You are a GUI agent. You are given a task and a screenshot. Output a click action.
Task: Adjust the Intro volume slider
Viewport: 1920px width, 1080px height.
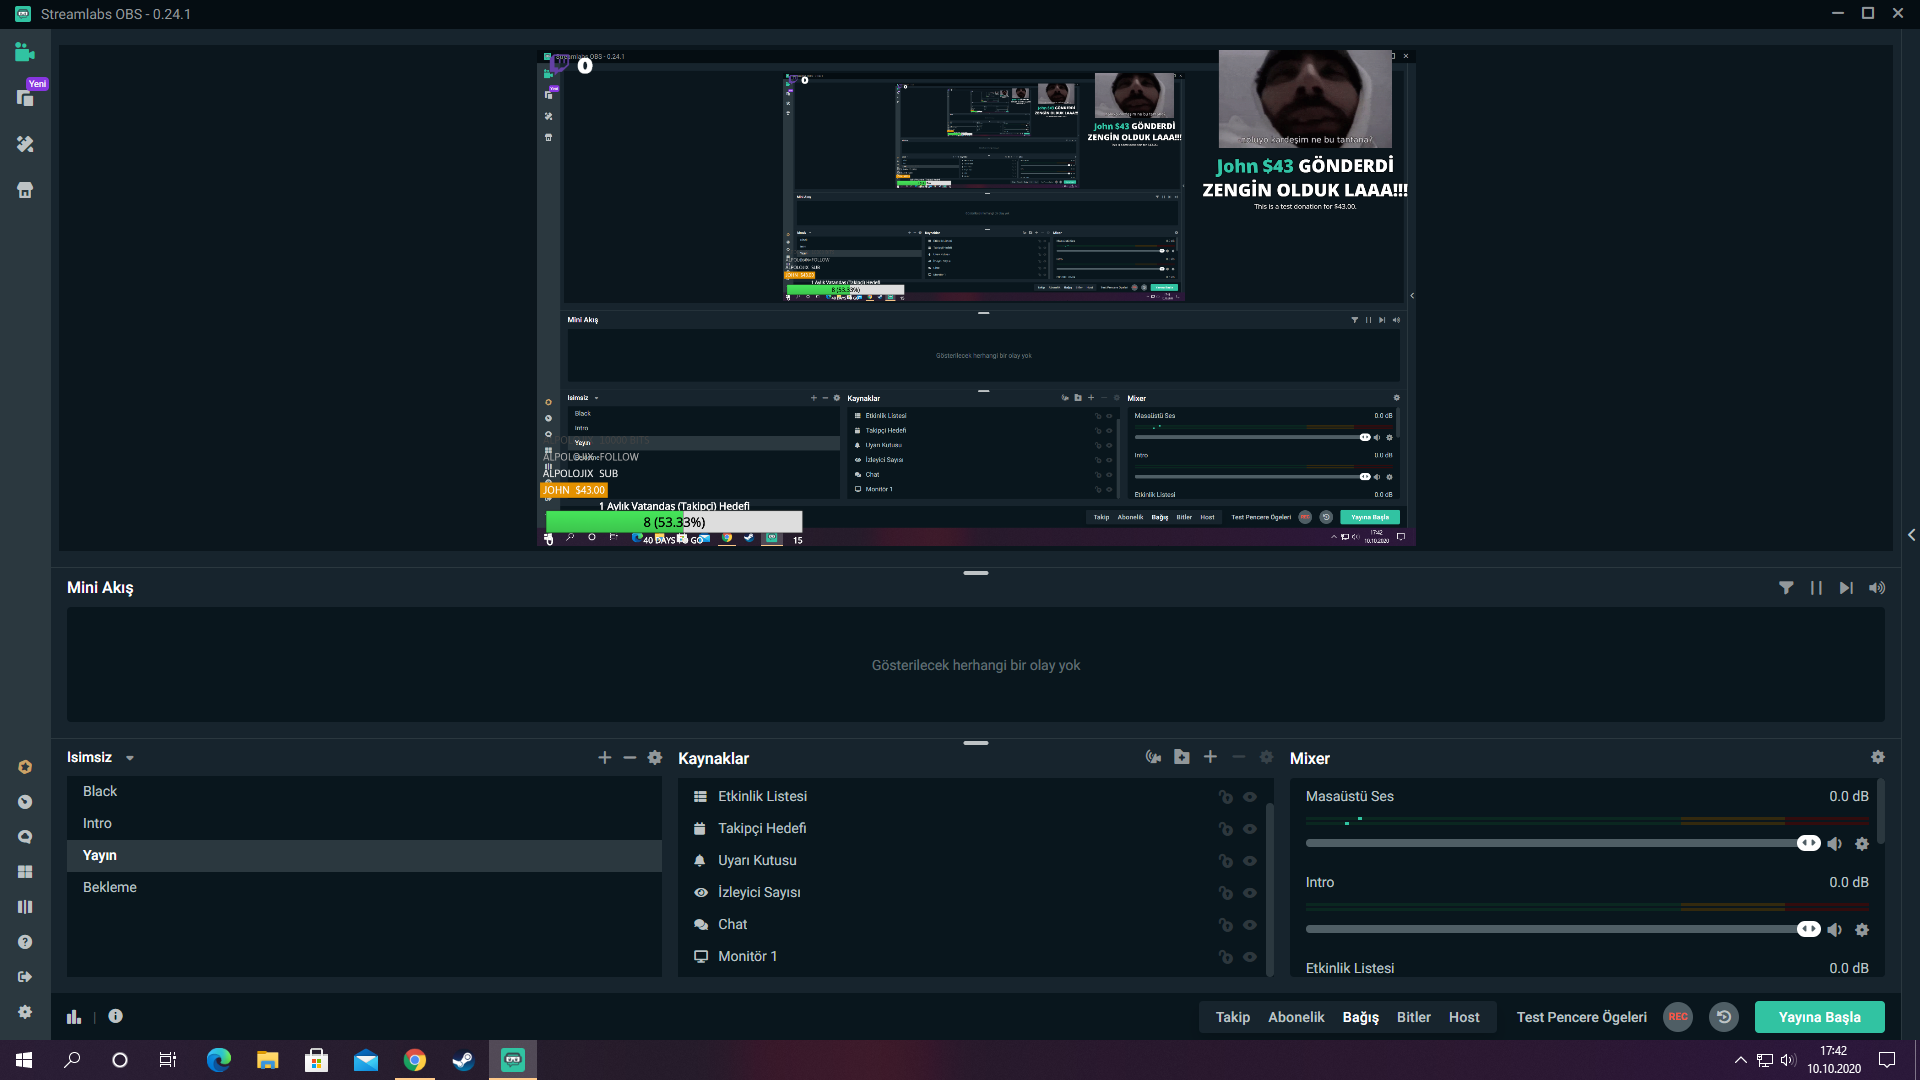pos(1808,930)
